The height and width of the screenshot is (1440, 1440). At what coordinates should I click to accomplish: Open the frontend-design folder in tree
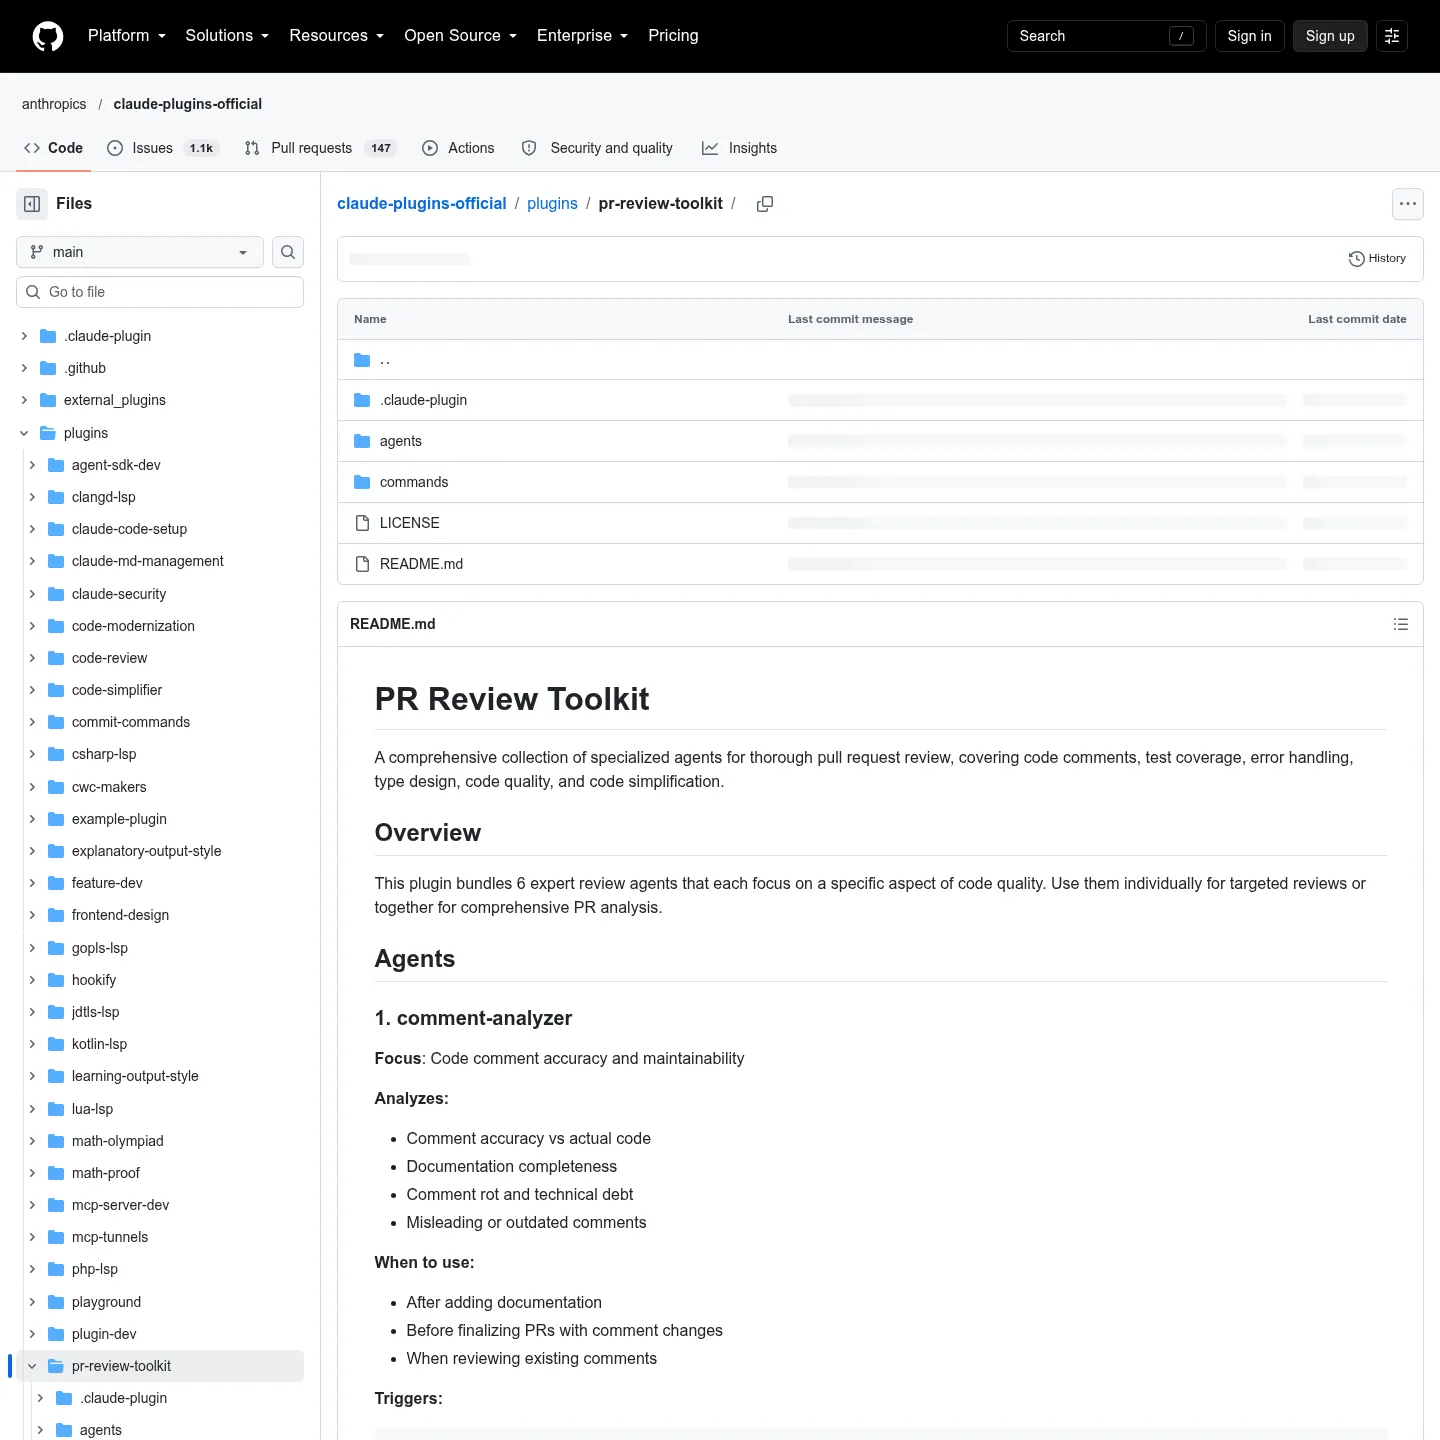[x=120, y=915]
